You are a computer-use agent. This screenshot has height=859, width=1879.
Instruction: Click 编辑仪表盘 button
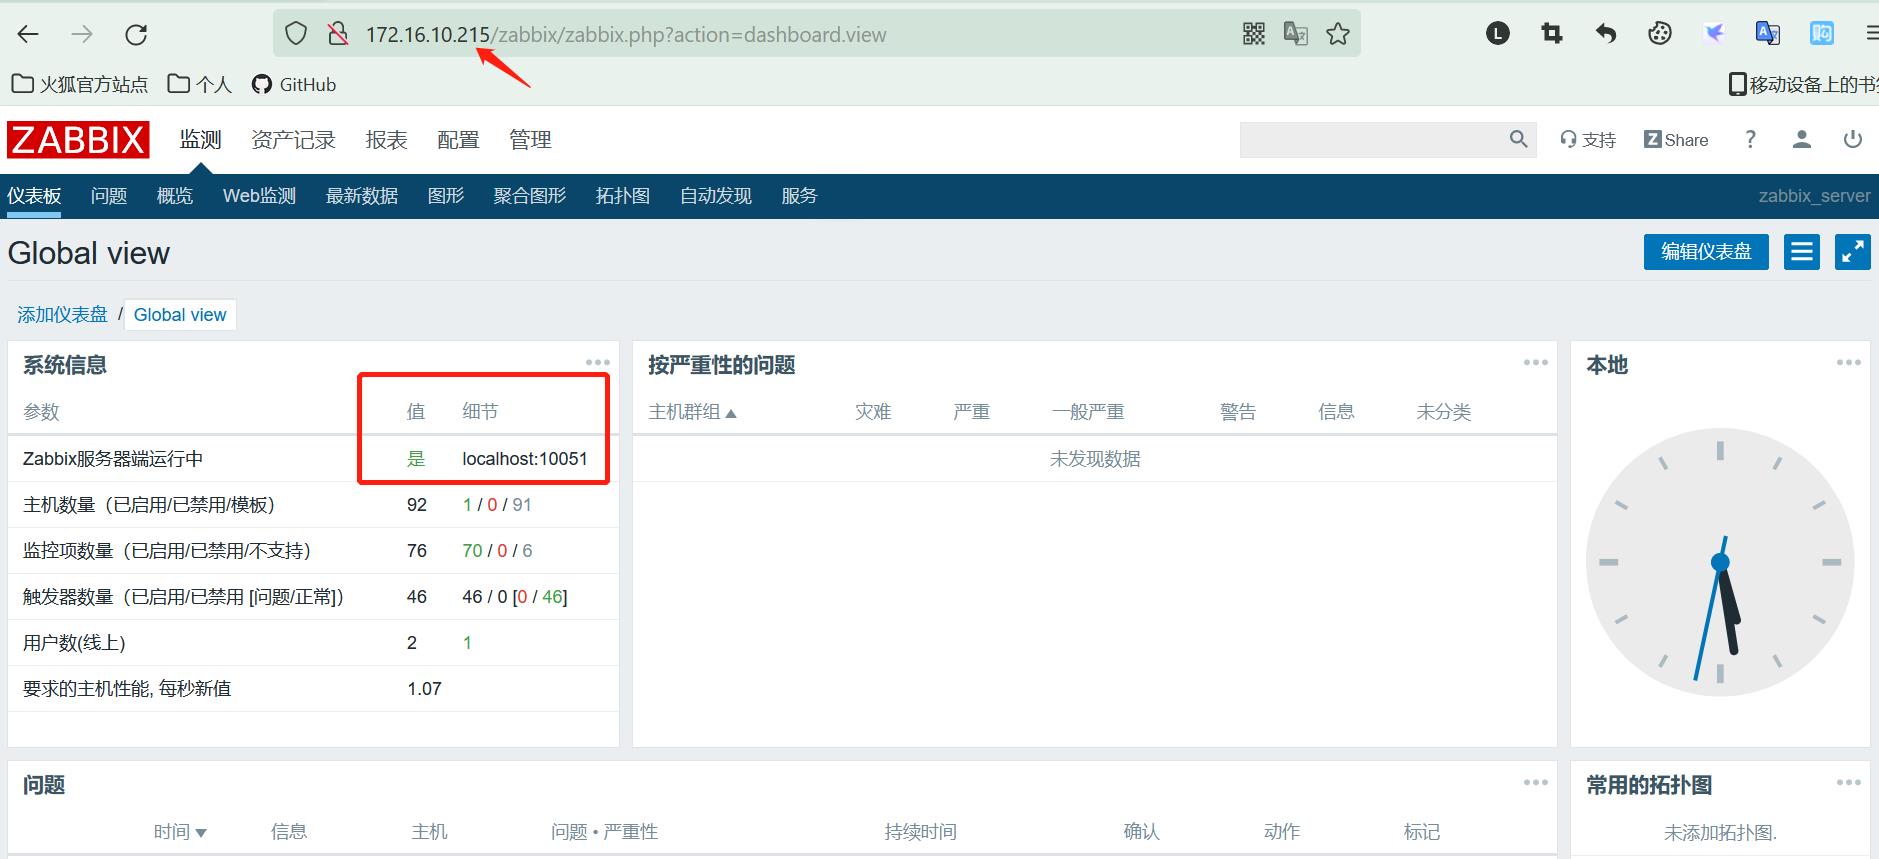pos(1706,252)
